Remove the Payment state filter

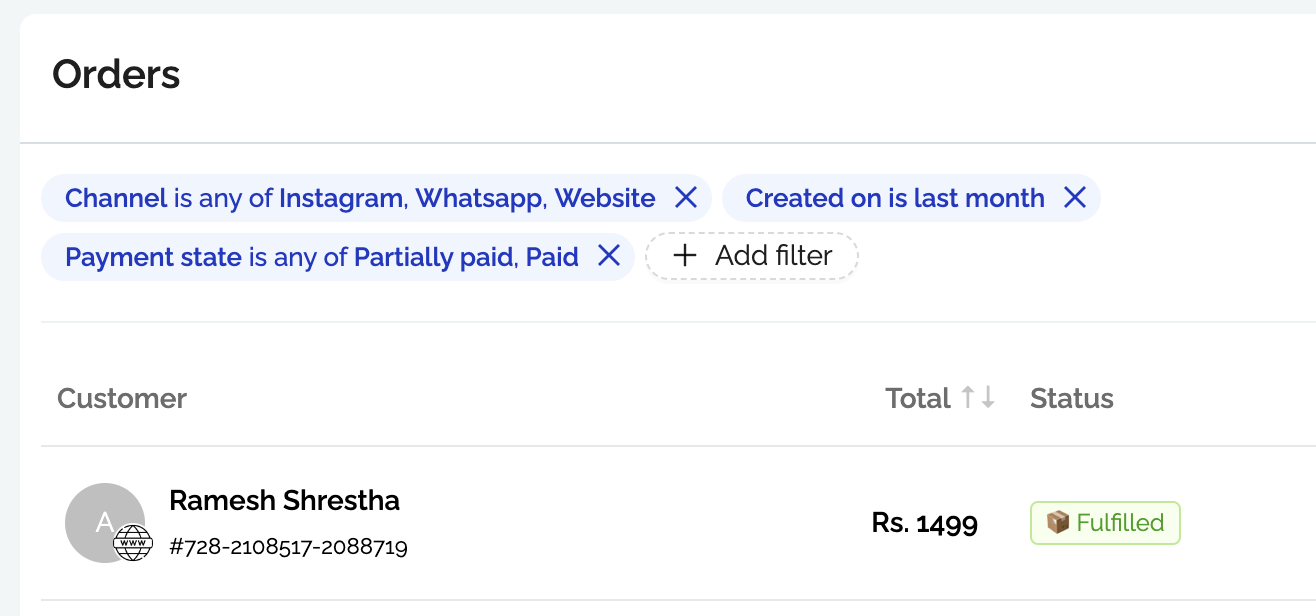pos(609,256)
